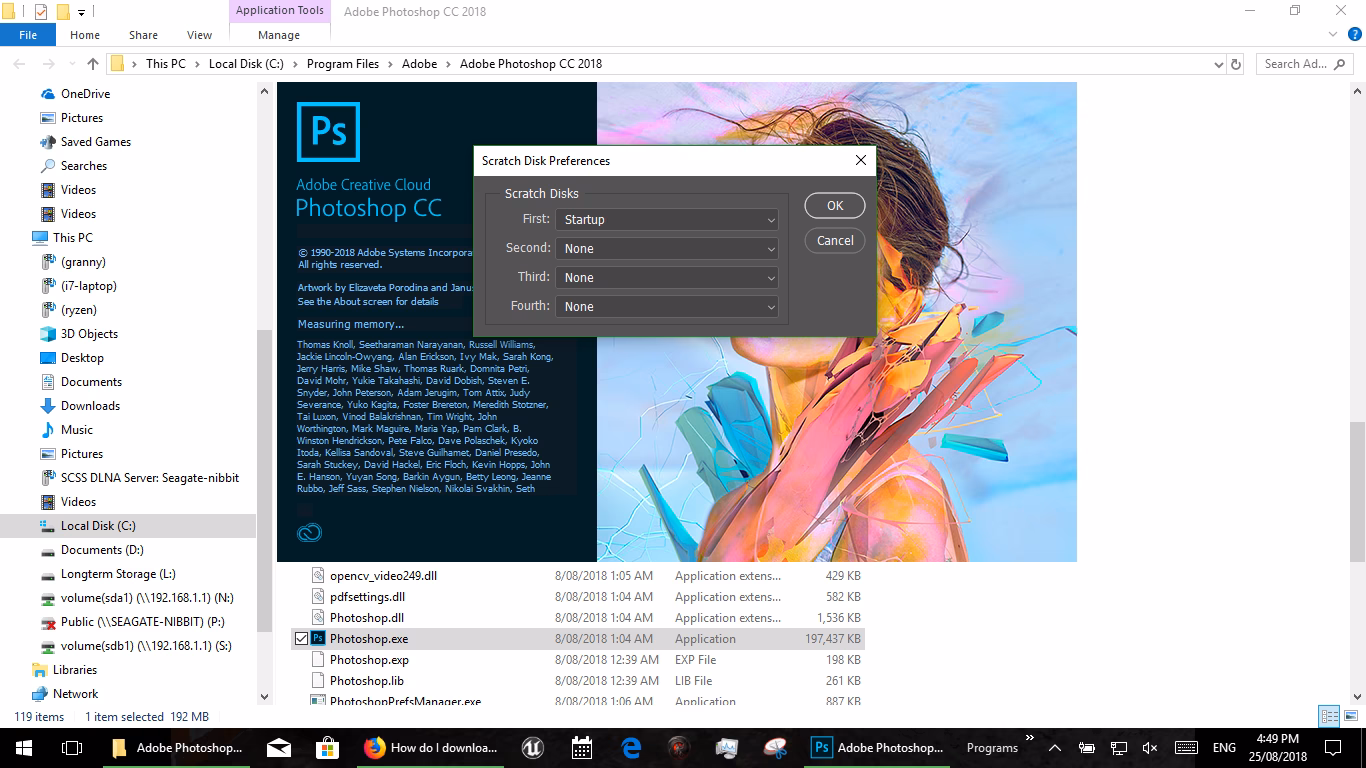Open the Manage tab under Application Tools
1366x768 pixels.
(x=278, y=34)
